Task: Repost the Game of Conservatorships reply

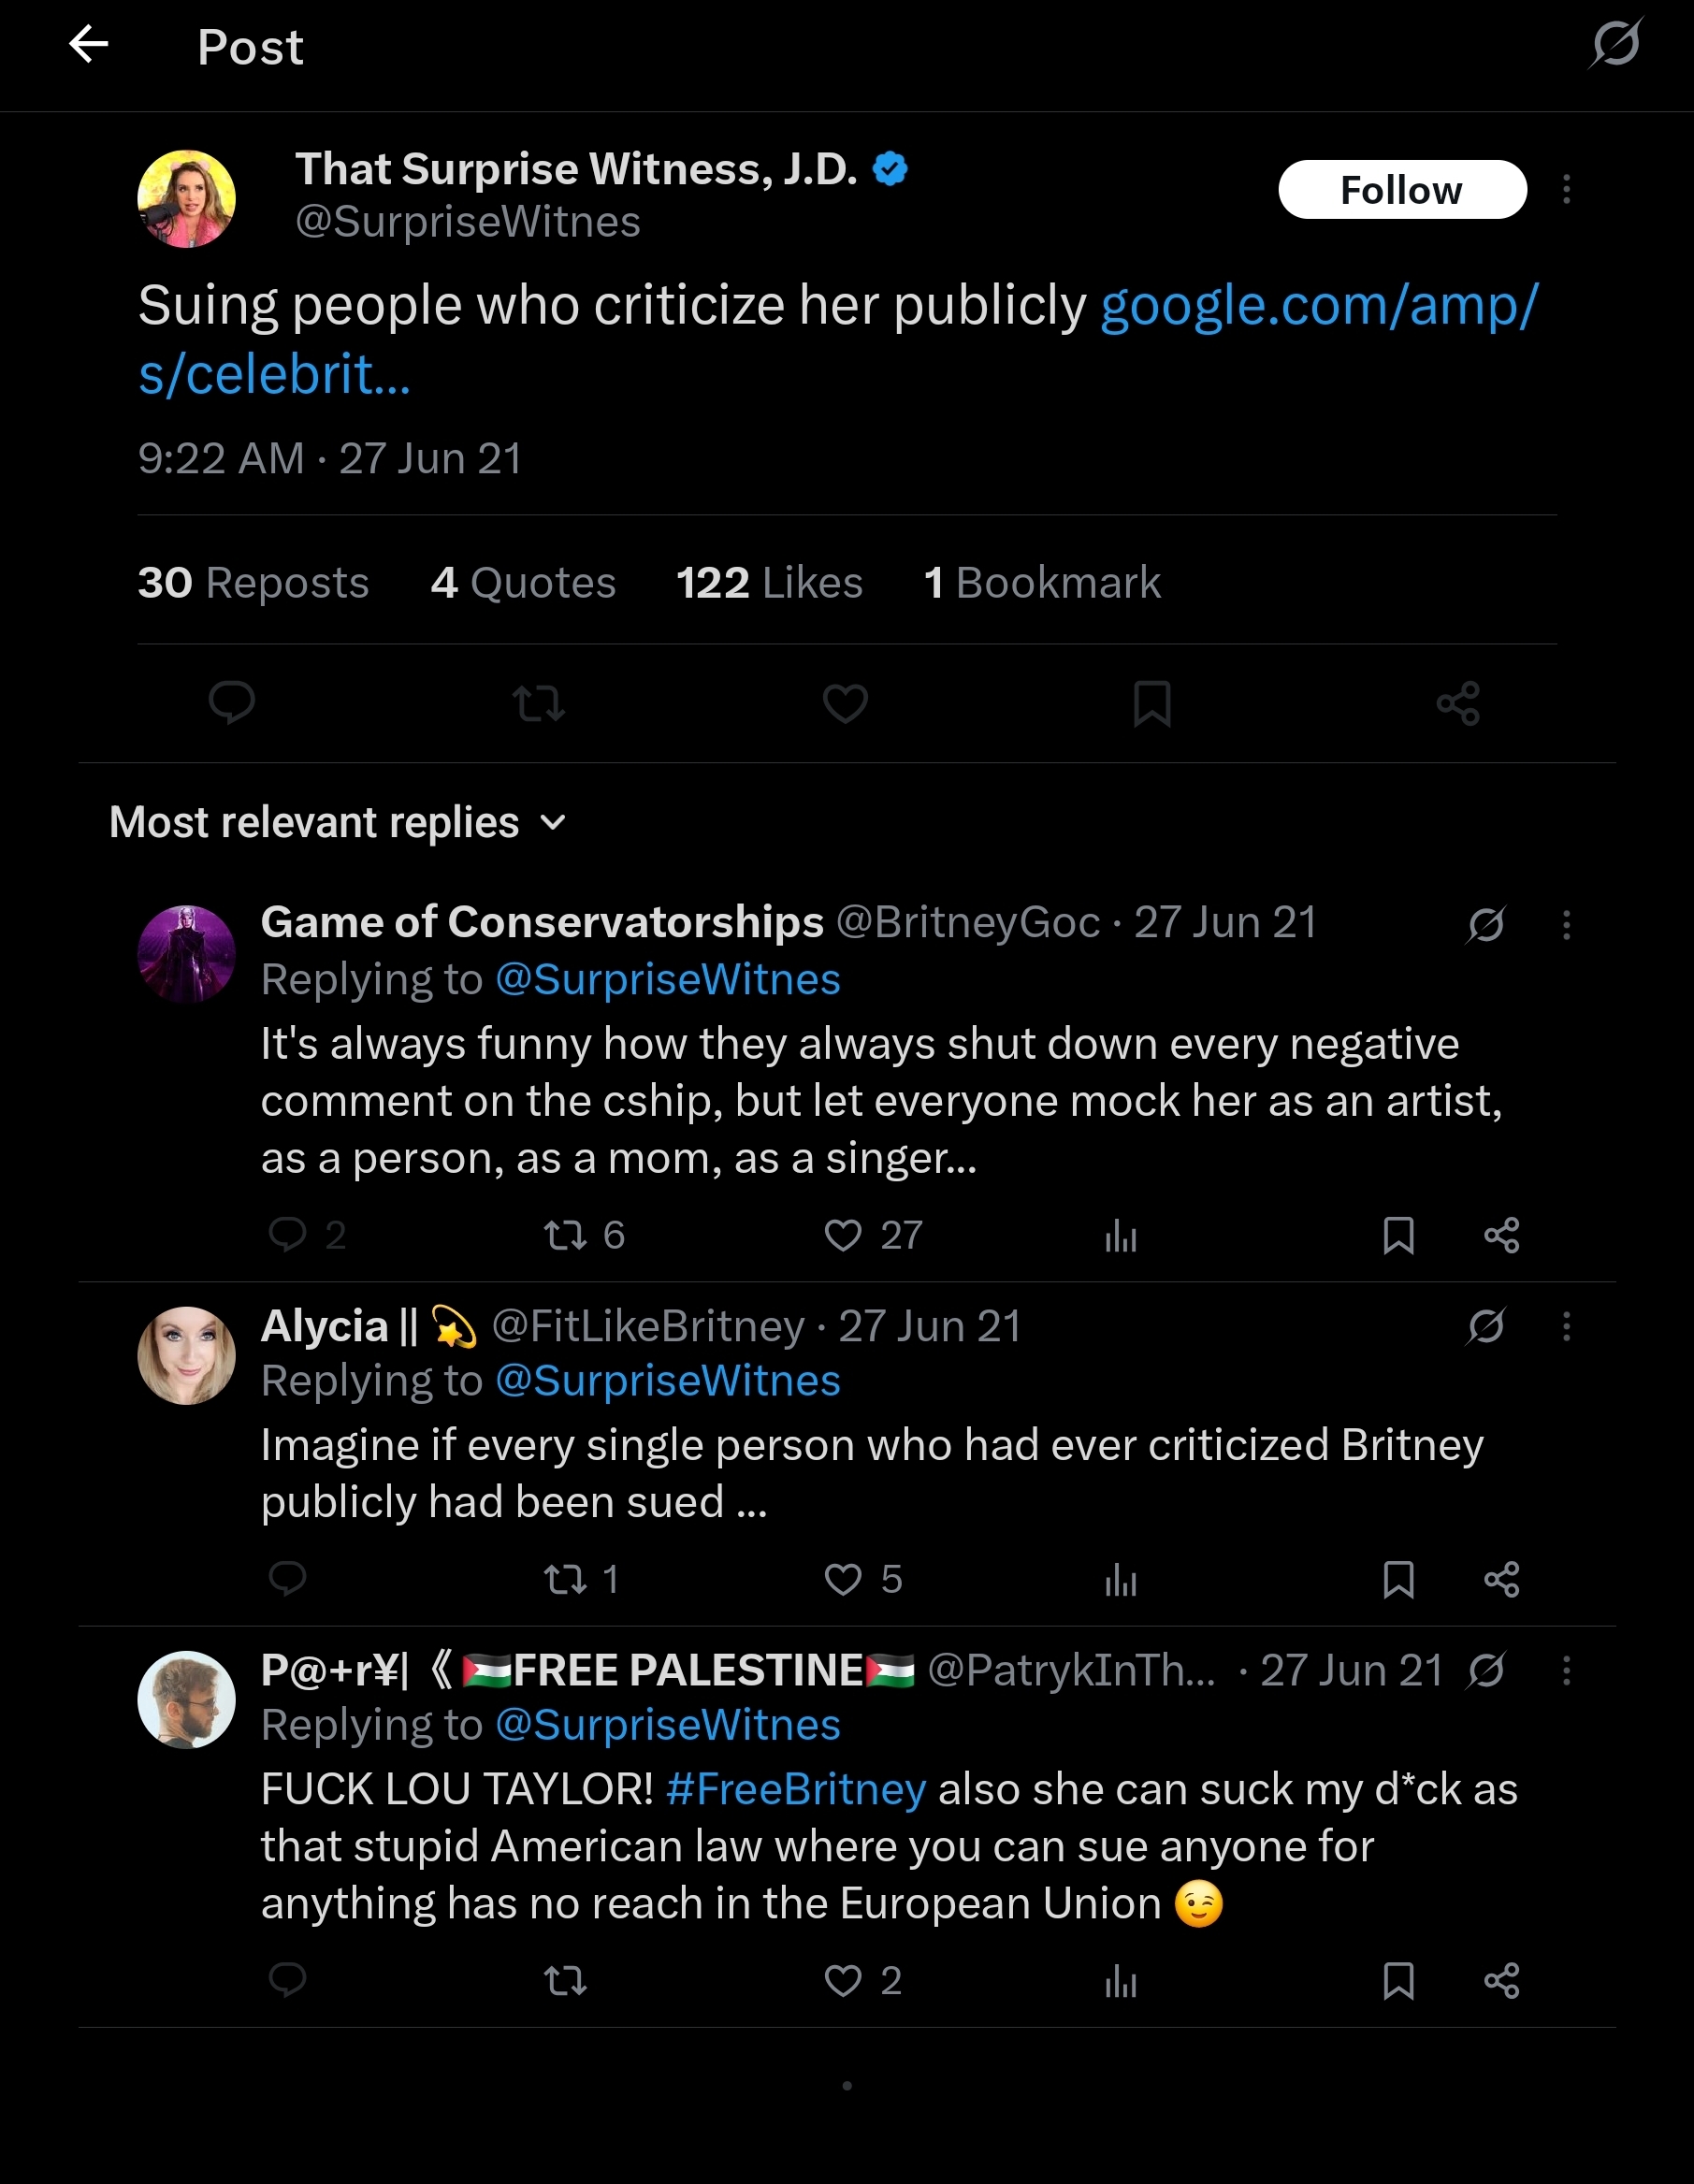Action: pos(566,1236)
